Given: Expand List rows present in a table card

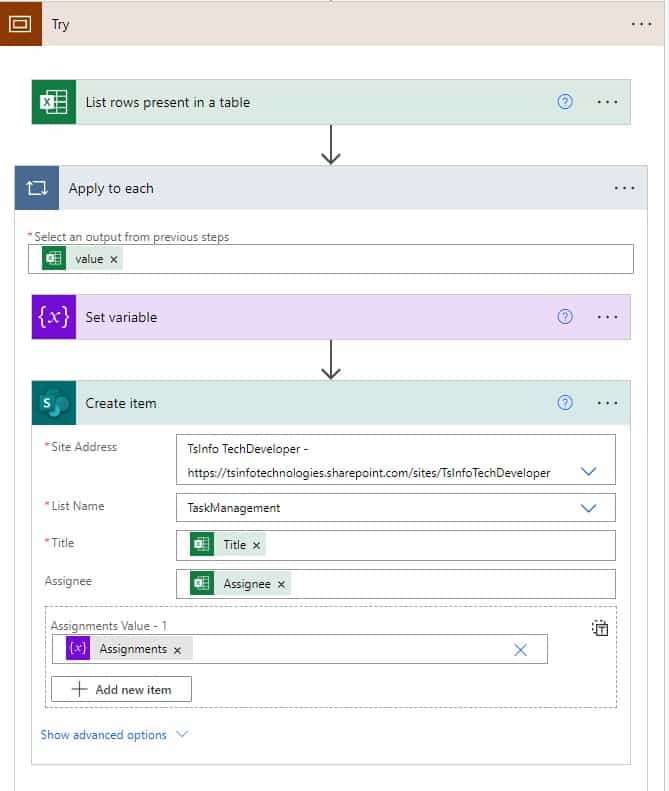Looking at the screenshot, I should (x=331, y=102).
